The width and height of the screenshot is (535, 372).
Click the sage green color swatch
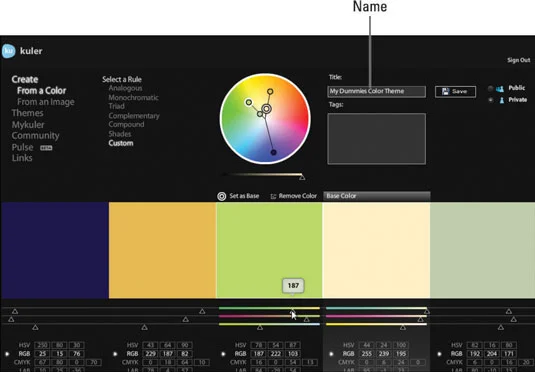pos(482,250)
